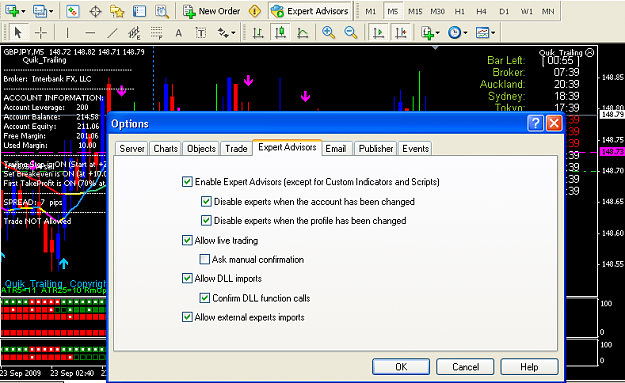Switch to the Server tab
The width and height of the screenshot is (625, 383).
132,149
